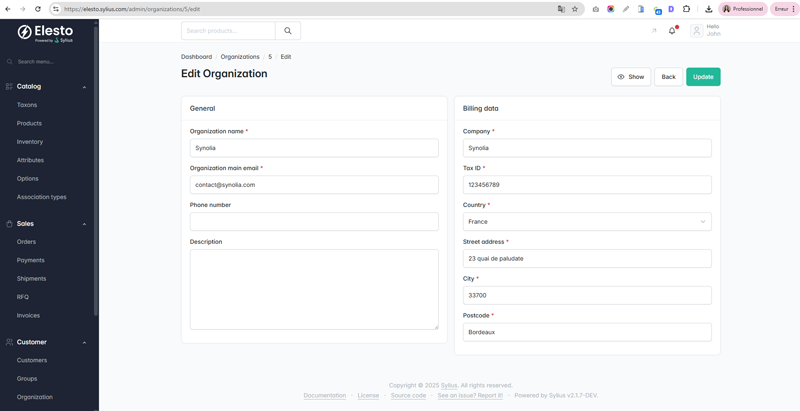The image size is (800, 411).
Task: Click the search products magnifier button
Action: point(288,31)
